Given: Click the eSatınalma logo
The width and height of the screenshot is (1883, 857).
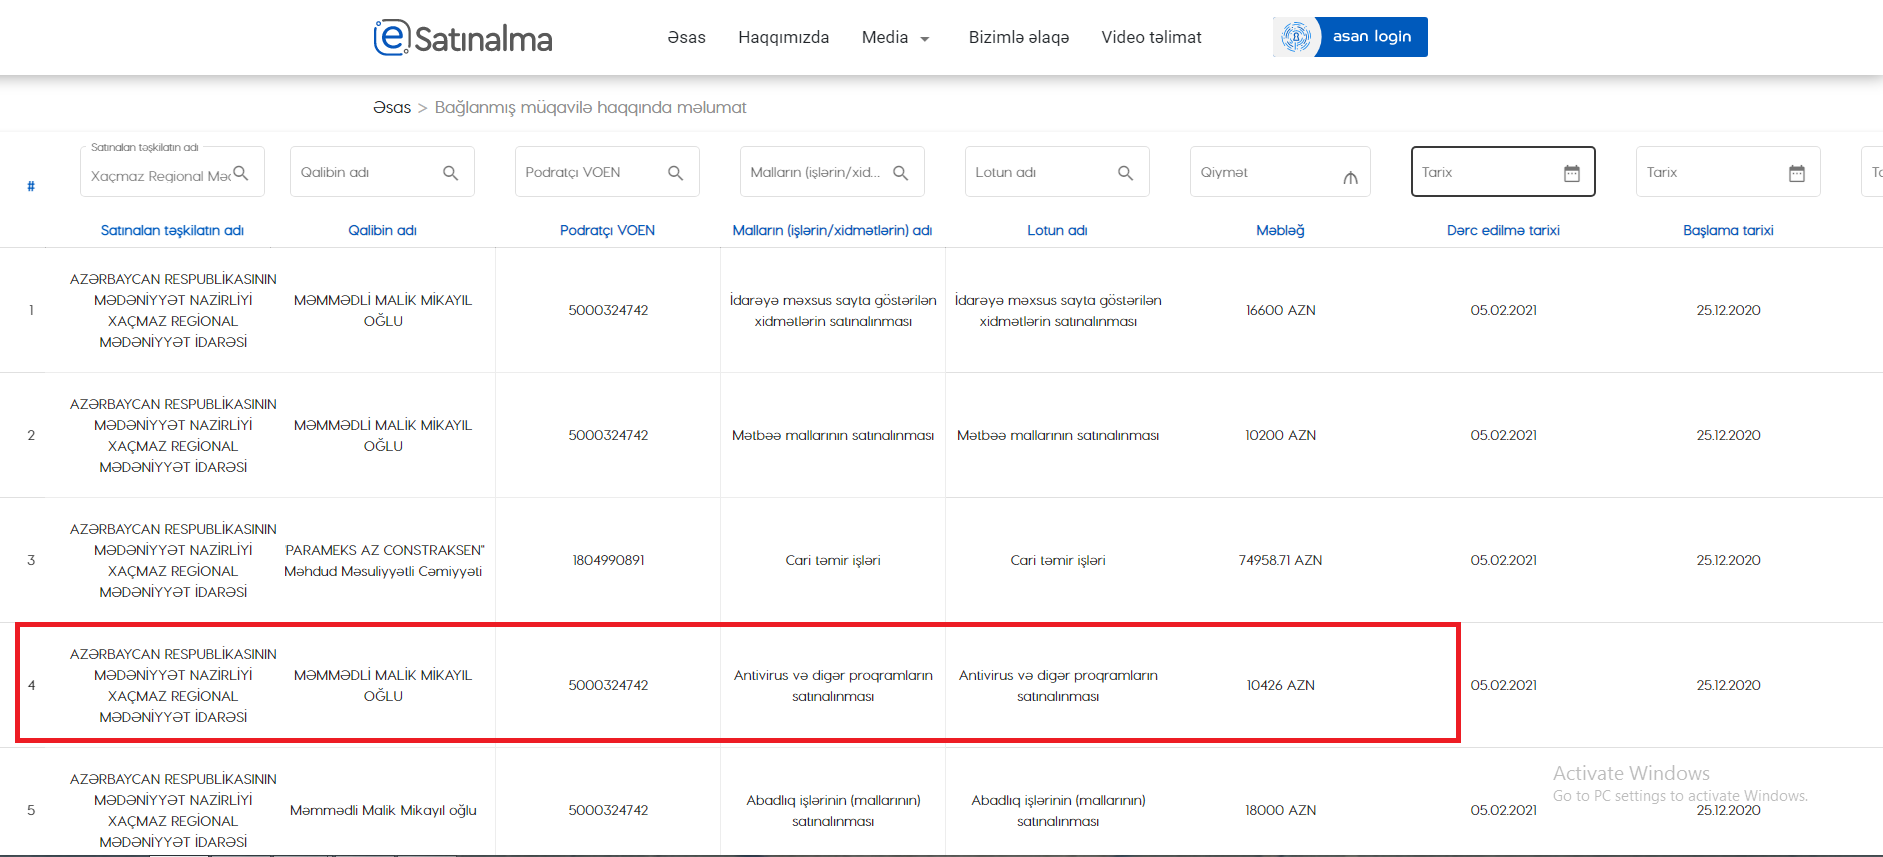Looking at the screenshot, I should pos(462,38).
